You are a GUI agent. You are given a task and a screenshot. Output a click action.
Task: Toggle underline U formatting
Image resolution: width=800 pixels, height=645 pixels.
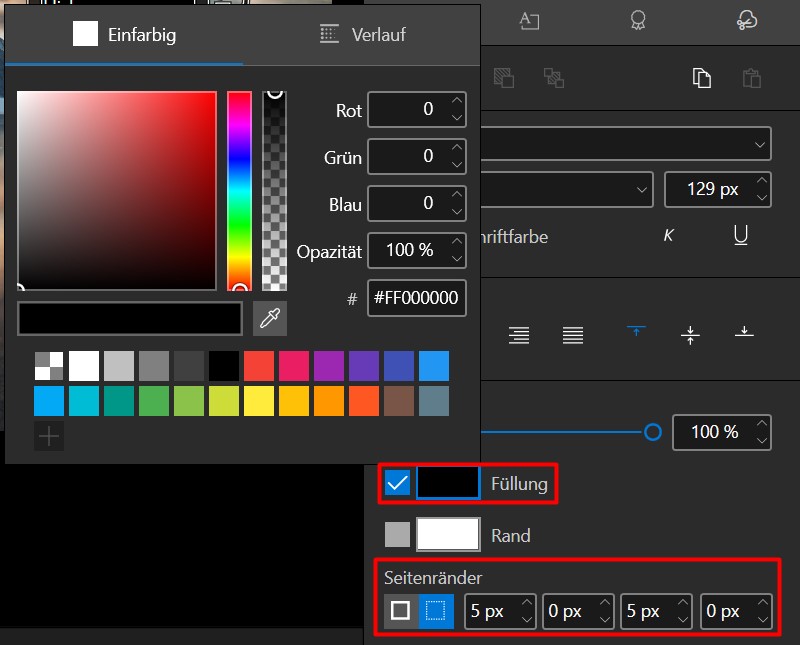click(x=741, y=235)
